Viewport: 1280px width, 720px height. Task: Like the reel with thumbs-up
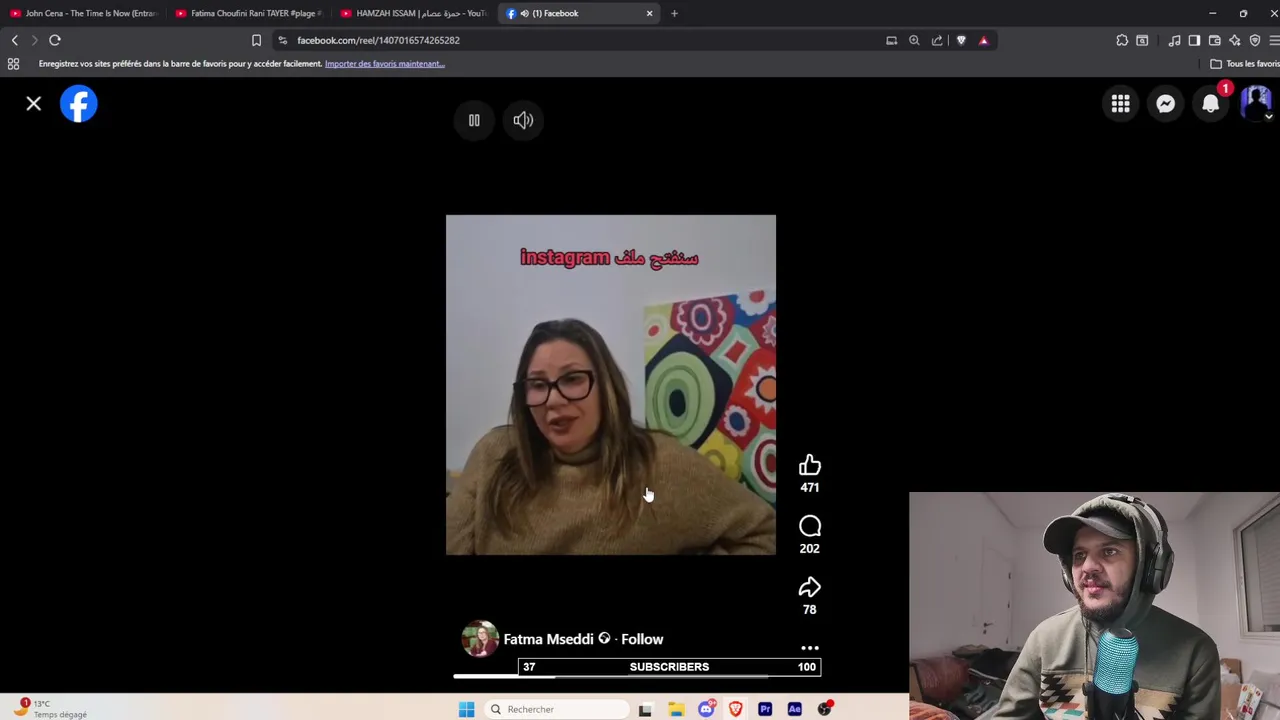810,465
